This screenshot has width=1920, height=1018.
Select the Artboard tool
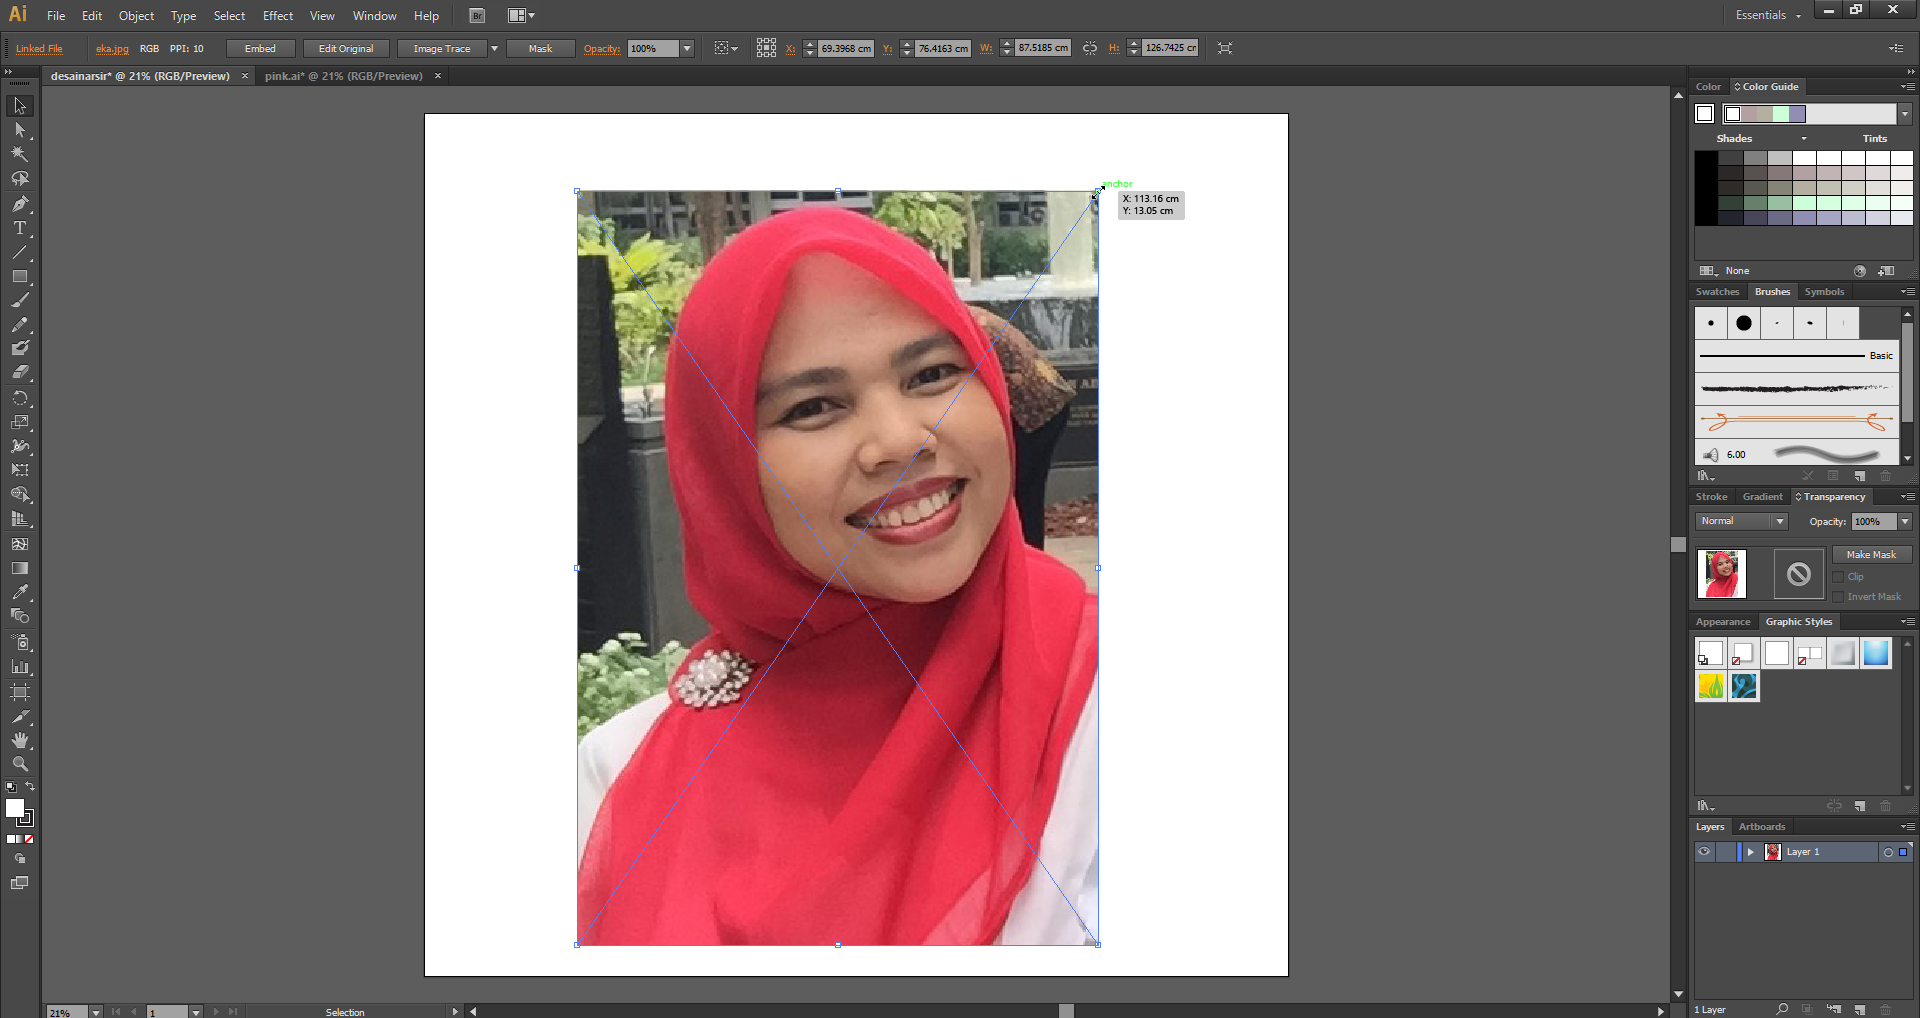[20, 692]
